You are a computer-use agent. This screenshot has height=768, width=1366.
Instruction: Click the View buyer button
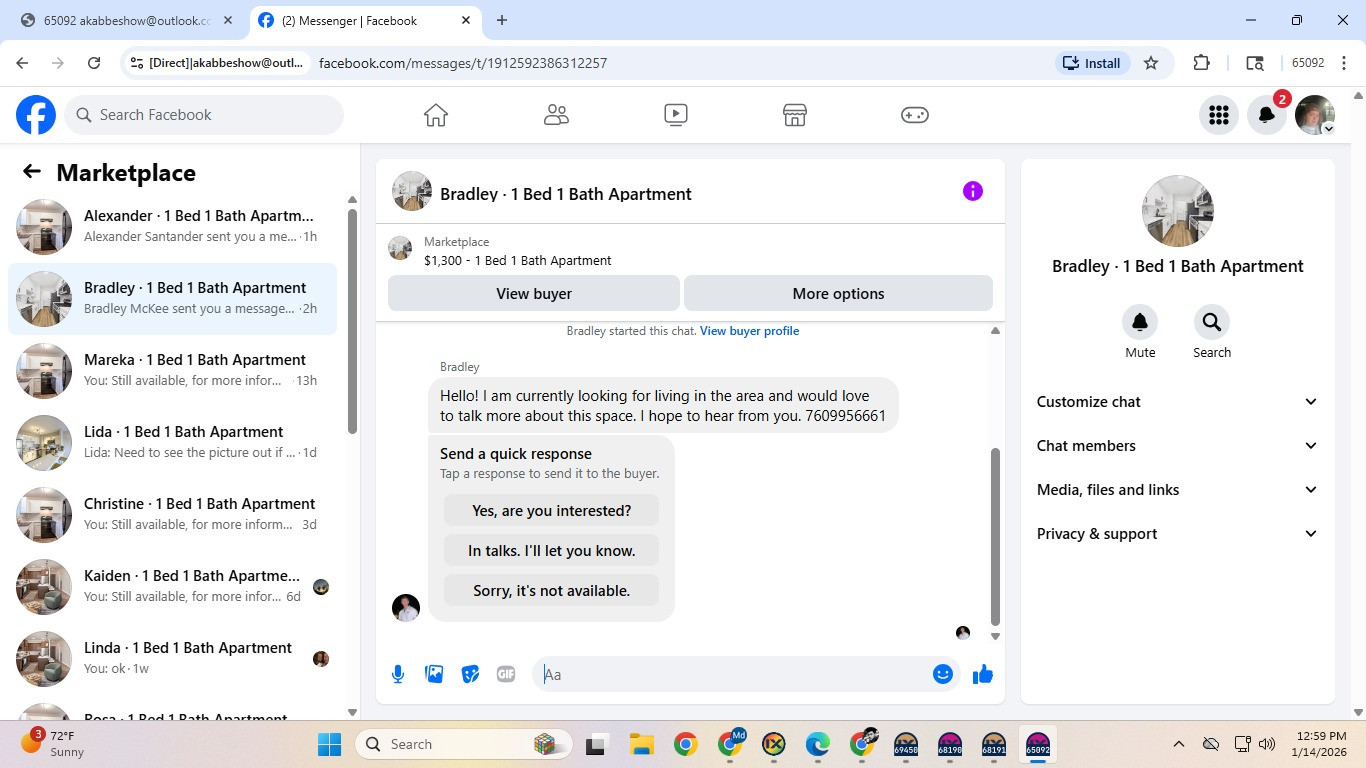tap(534, 294)
